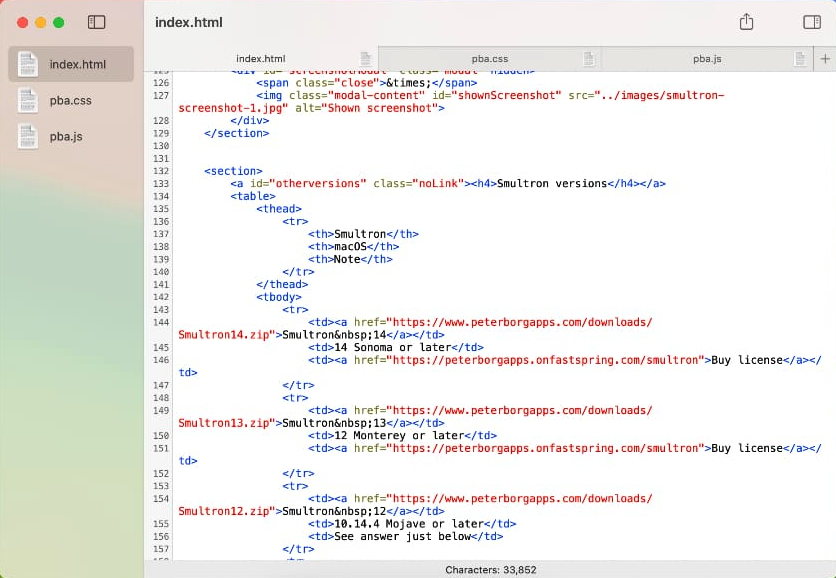Click the Characters count in status bar
This screenshot has width=836, height=578.
click(490, 569)
